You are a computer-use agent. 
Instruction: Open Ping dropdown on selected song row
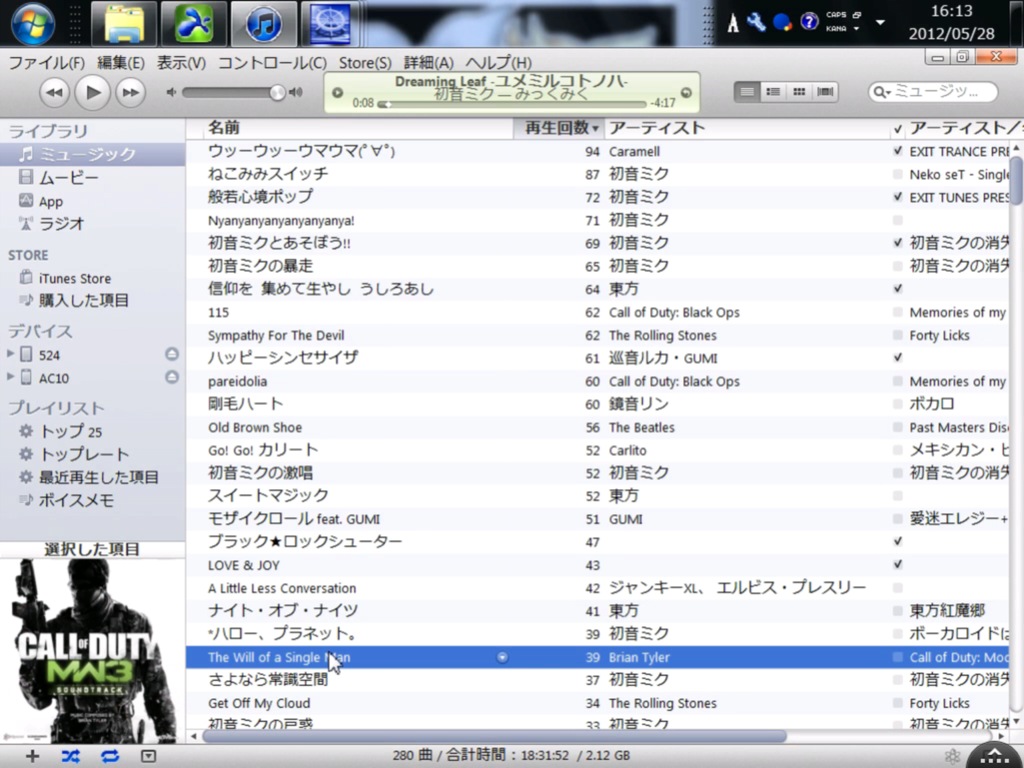coord(502,658)
